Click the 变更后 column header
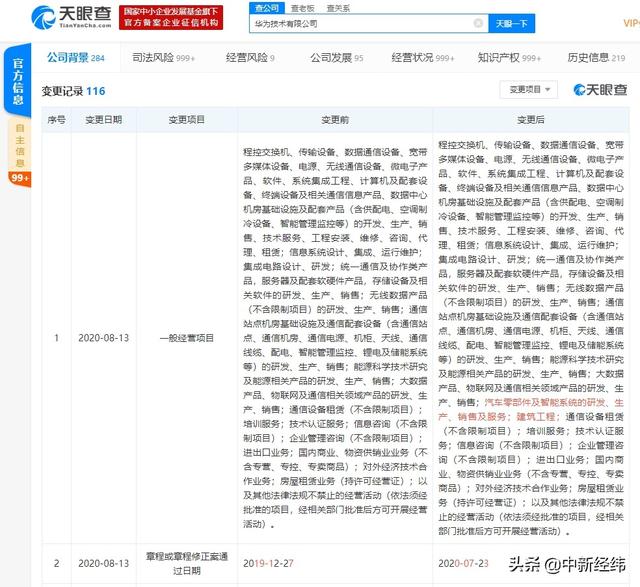 531,120
